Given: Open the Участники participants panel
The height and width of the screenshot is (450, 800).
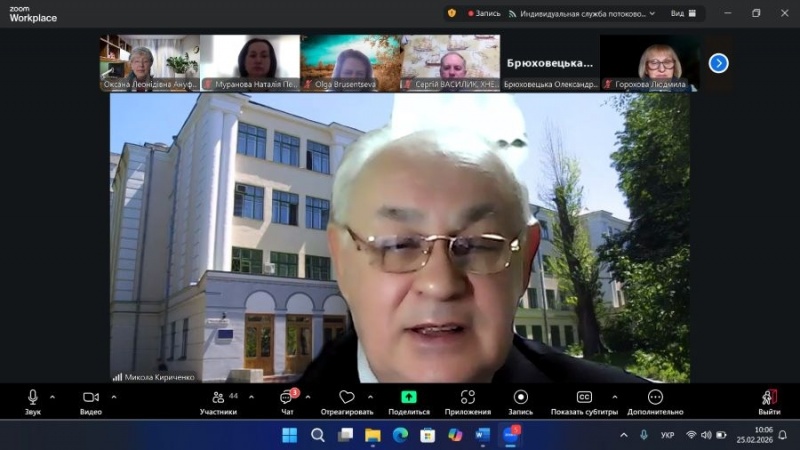Looking at the screenshot, I should click(218, 398).
